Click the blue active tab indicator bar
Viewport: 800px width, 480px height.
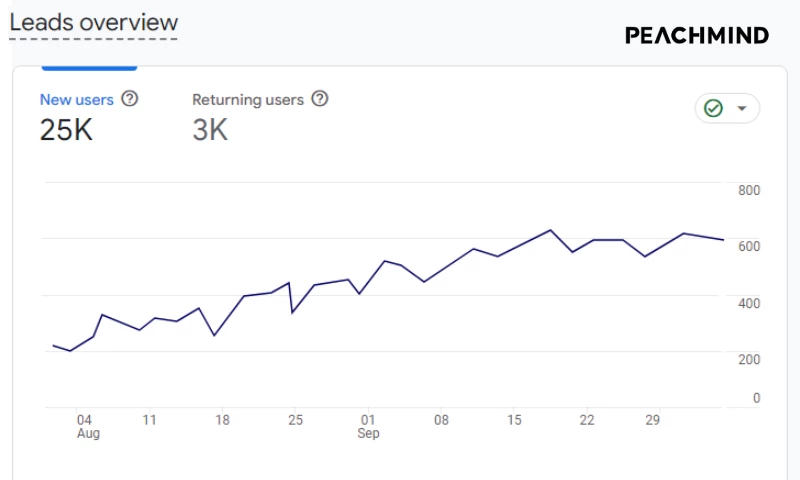(x=88, y=68)
